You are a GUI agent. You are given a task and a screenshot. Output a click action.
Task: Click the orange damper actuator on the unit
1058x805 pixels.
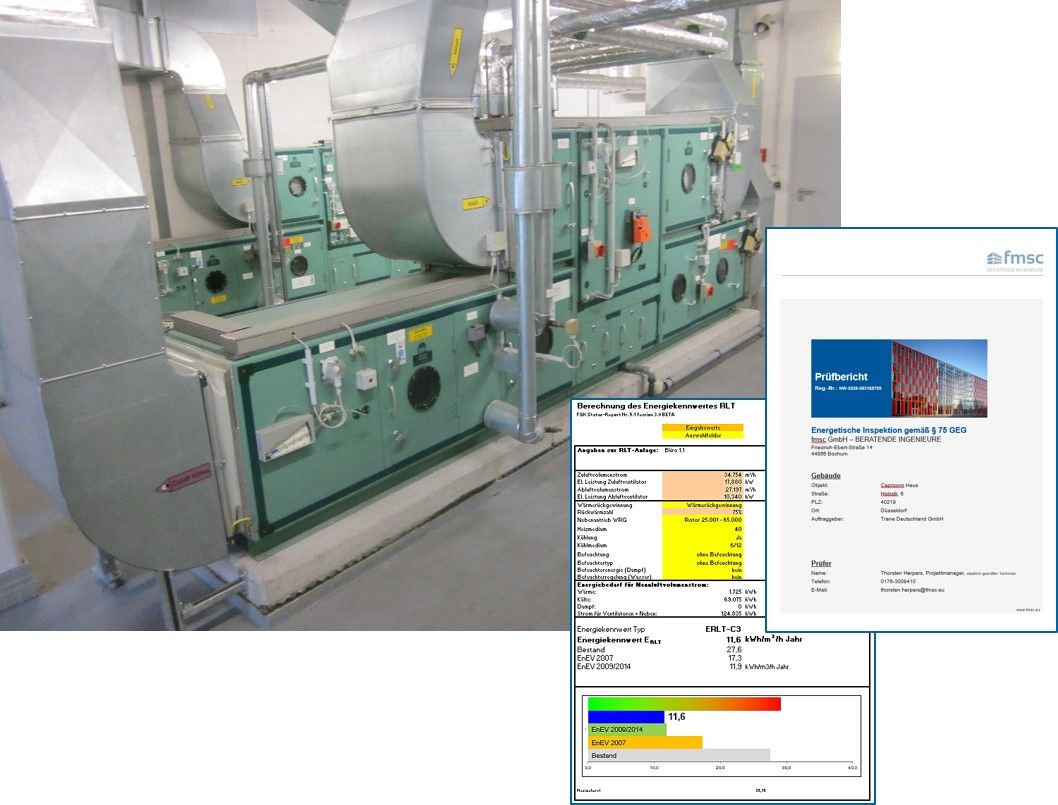640,227
